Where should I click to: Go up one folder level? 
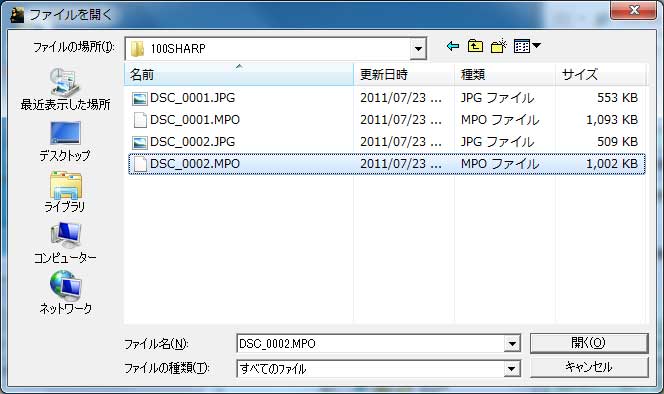[475, 46]
